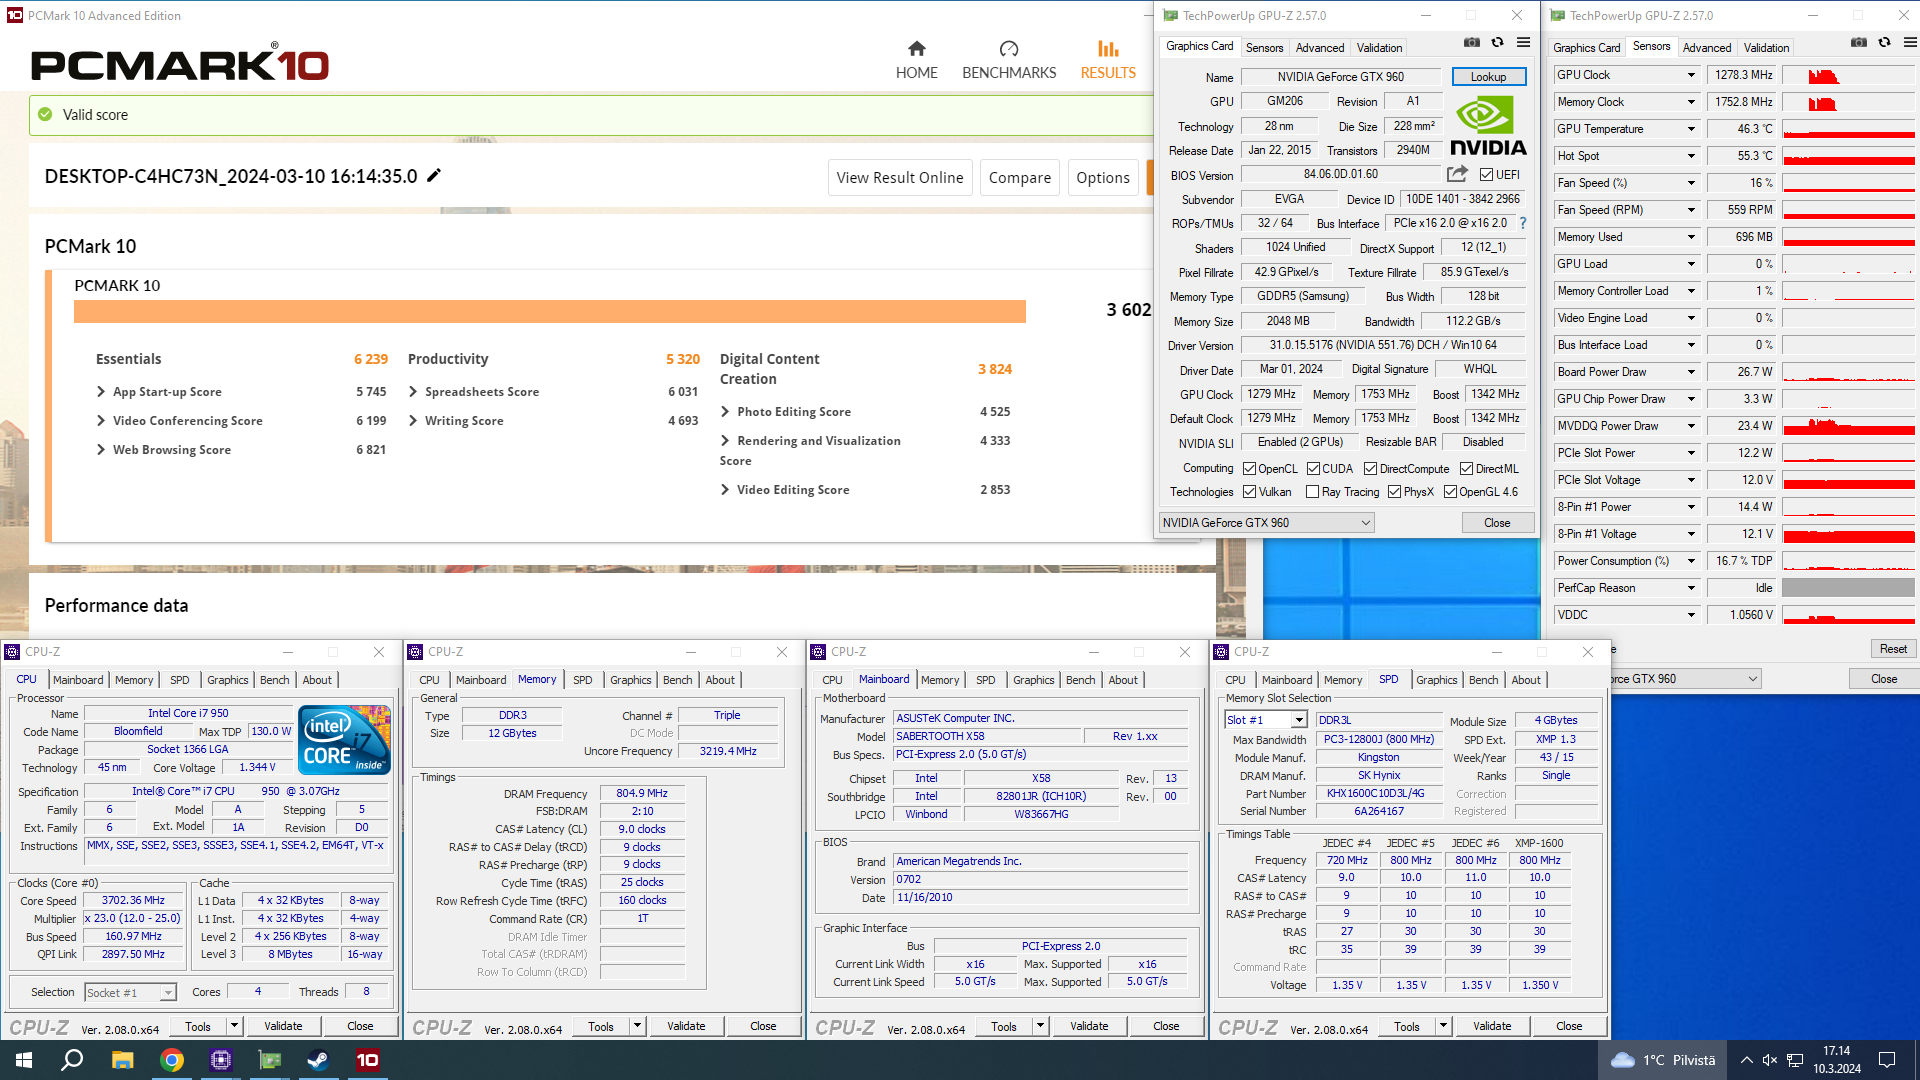Open the Options button in PCMark 10

click(x=1103, y=178)
